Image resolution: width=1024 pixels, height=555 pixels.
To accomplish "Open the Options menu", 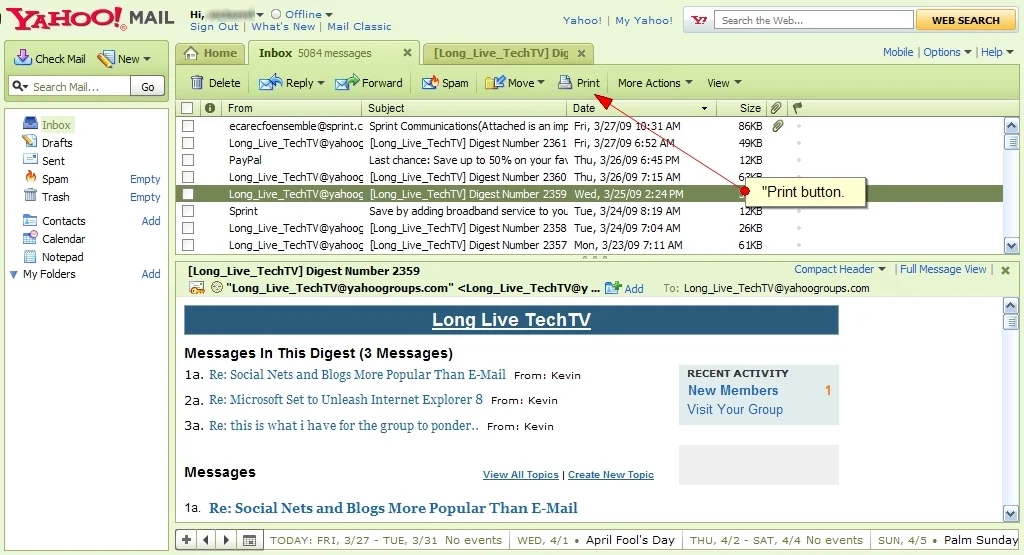I will (x=947, y=52).
